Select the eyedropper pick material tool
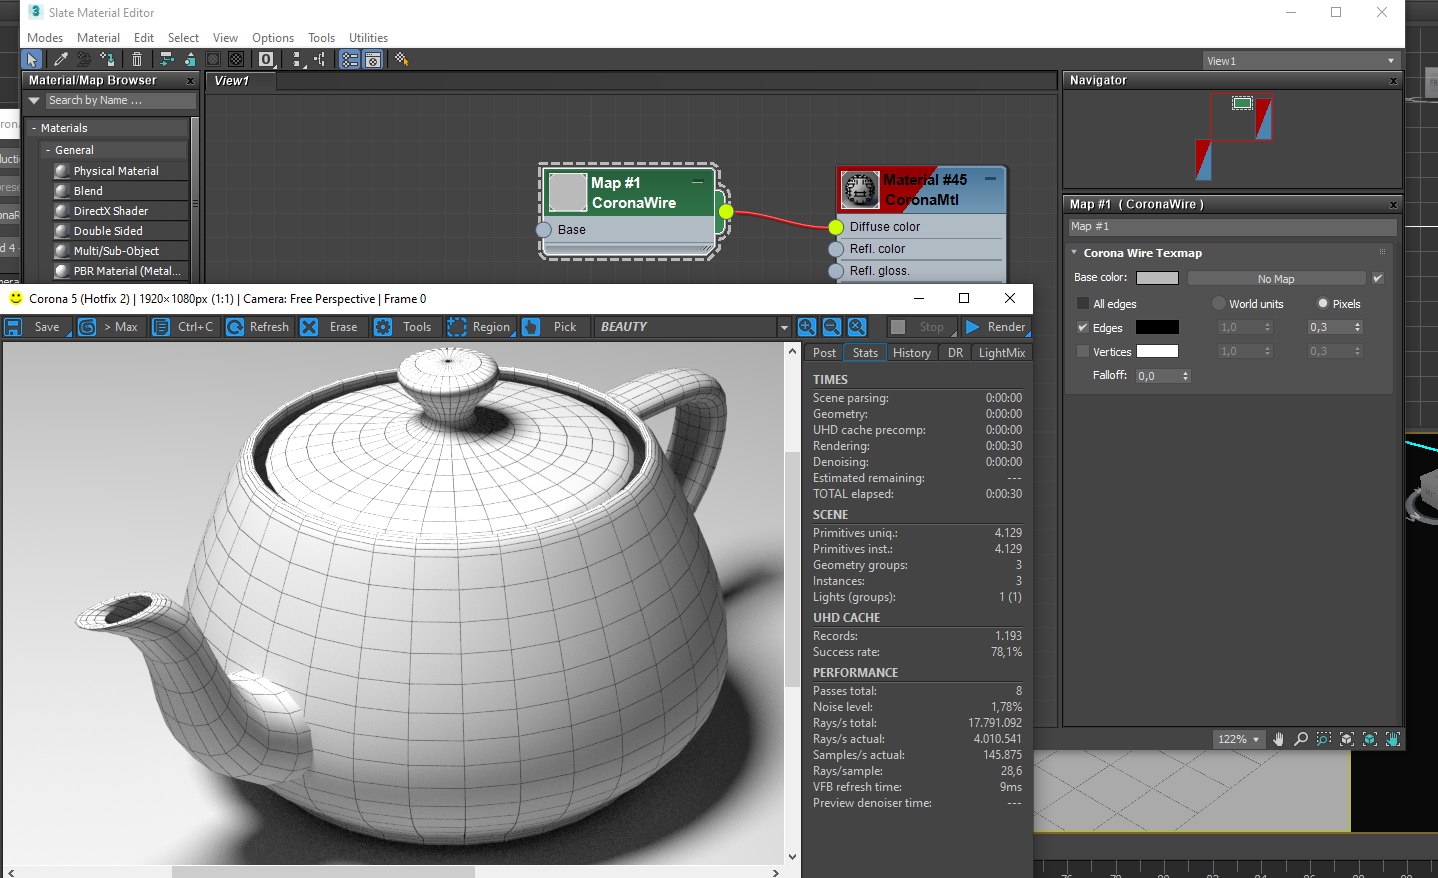The height and width of the screenshot is (878, 1438). (x=61, y=60)
